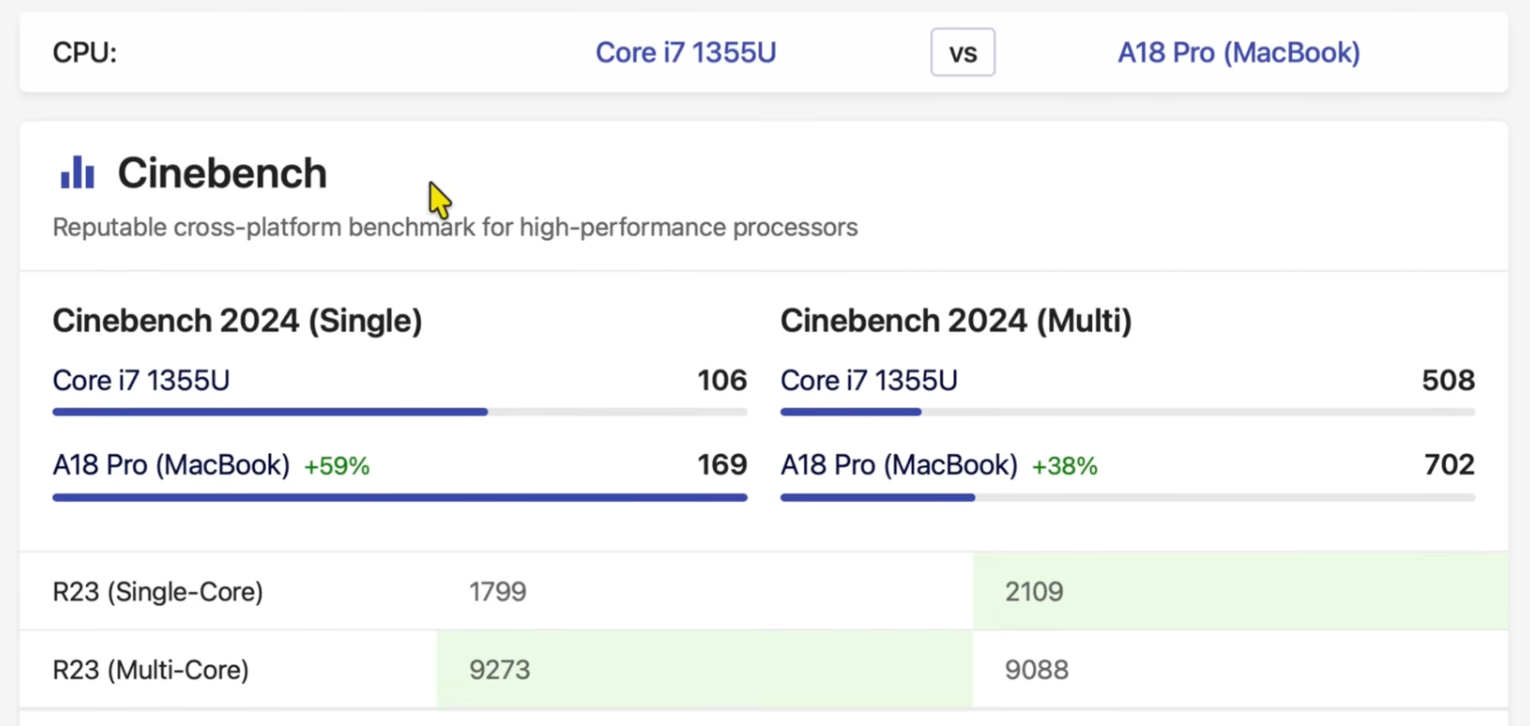Select the "CPU:" label
This screenshot has height=726, width=1530.
pyautogui.click(x=85, y=52)
